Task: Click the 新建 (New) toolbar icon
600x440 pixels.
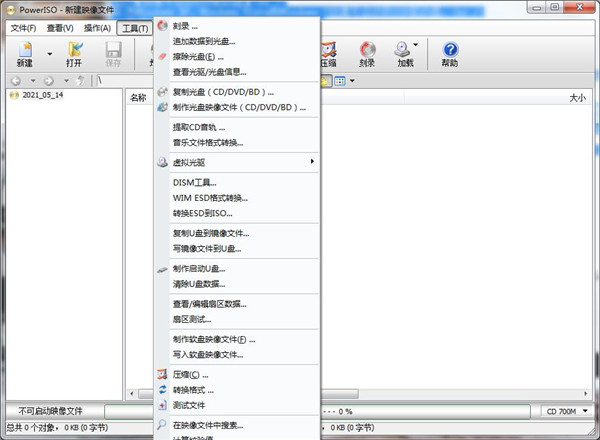Action: click(x=24, y=54)
